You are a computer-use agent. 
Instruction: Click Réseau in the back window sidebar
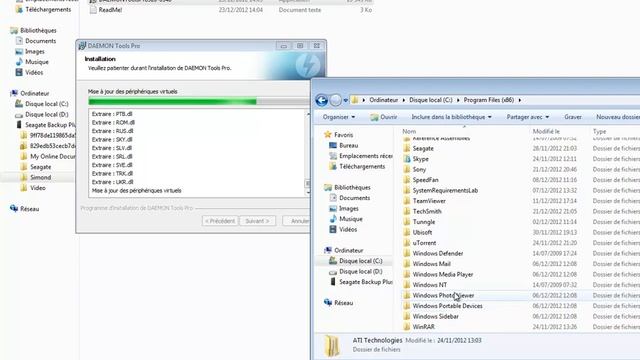(29, 209)
